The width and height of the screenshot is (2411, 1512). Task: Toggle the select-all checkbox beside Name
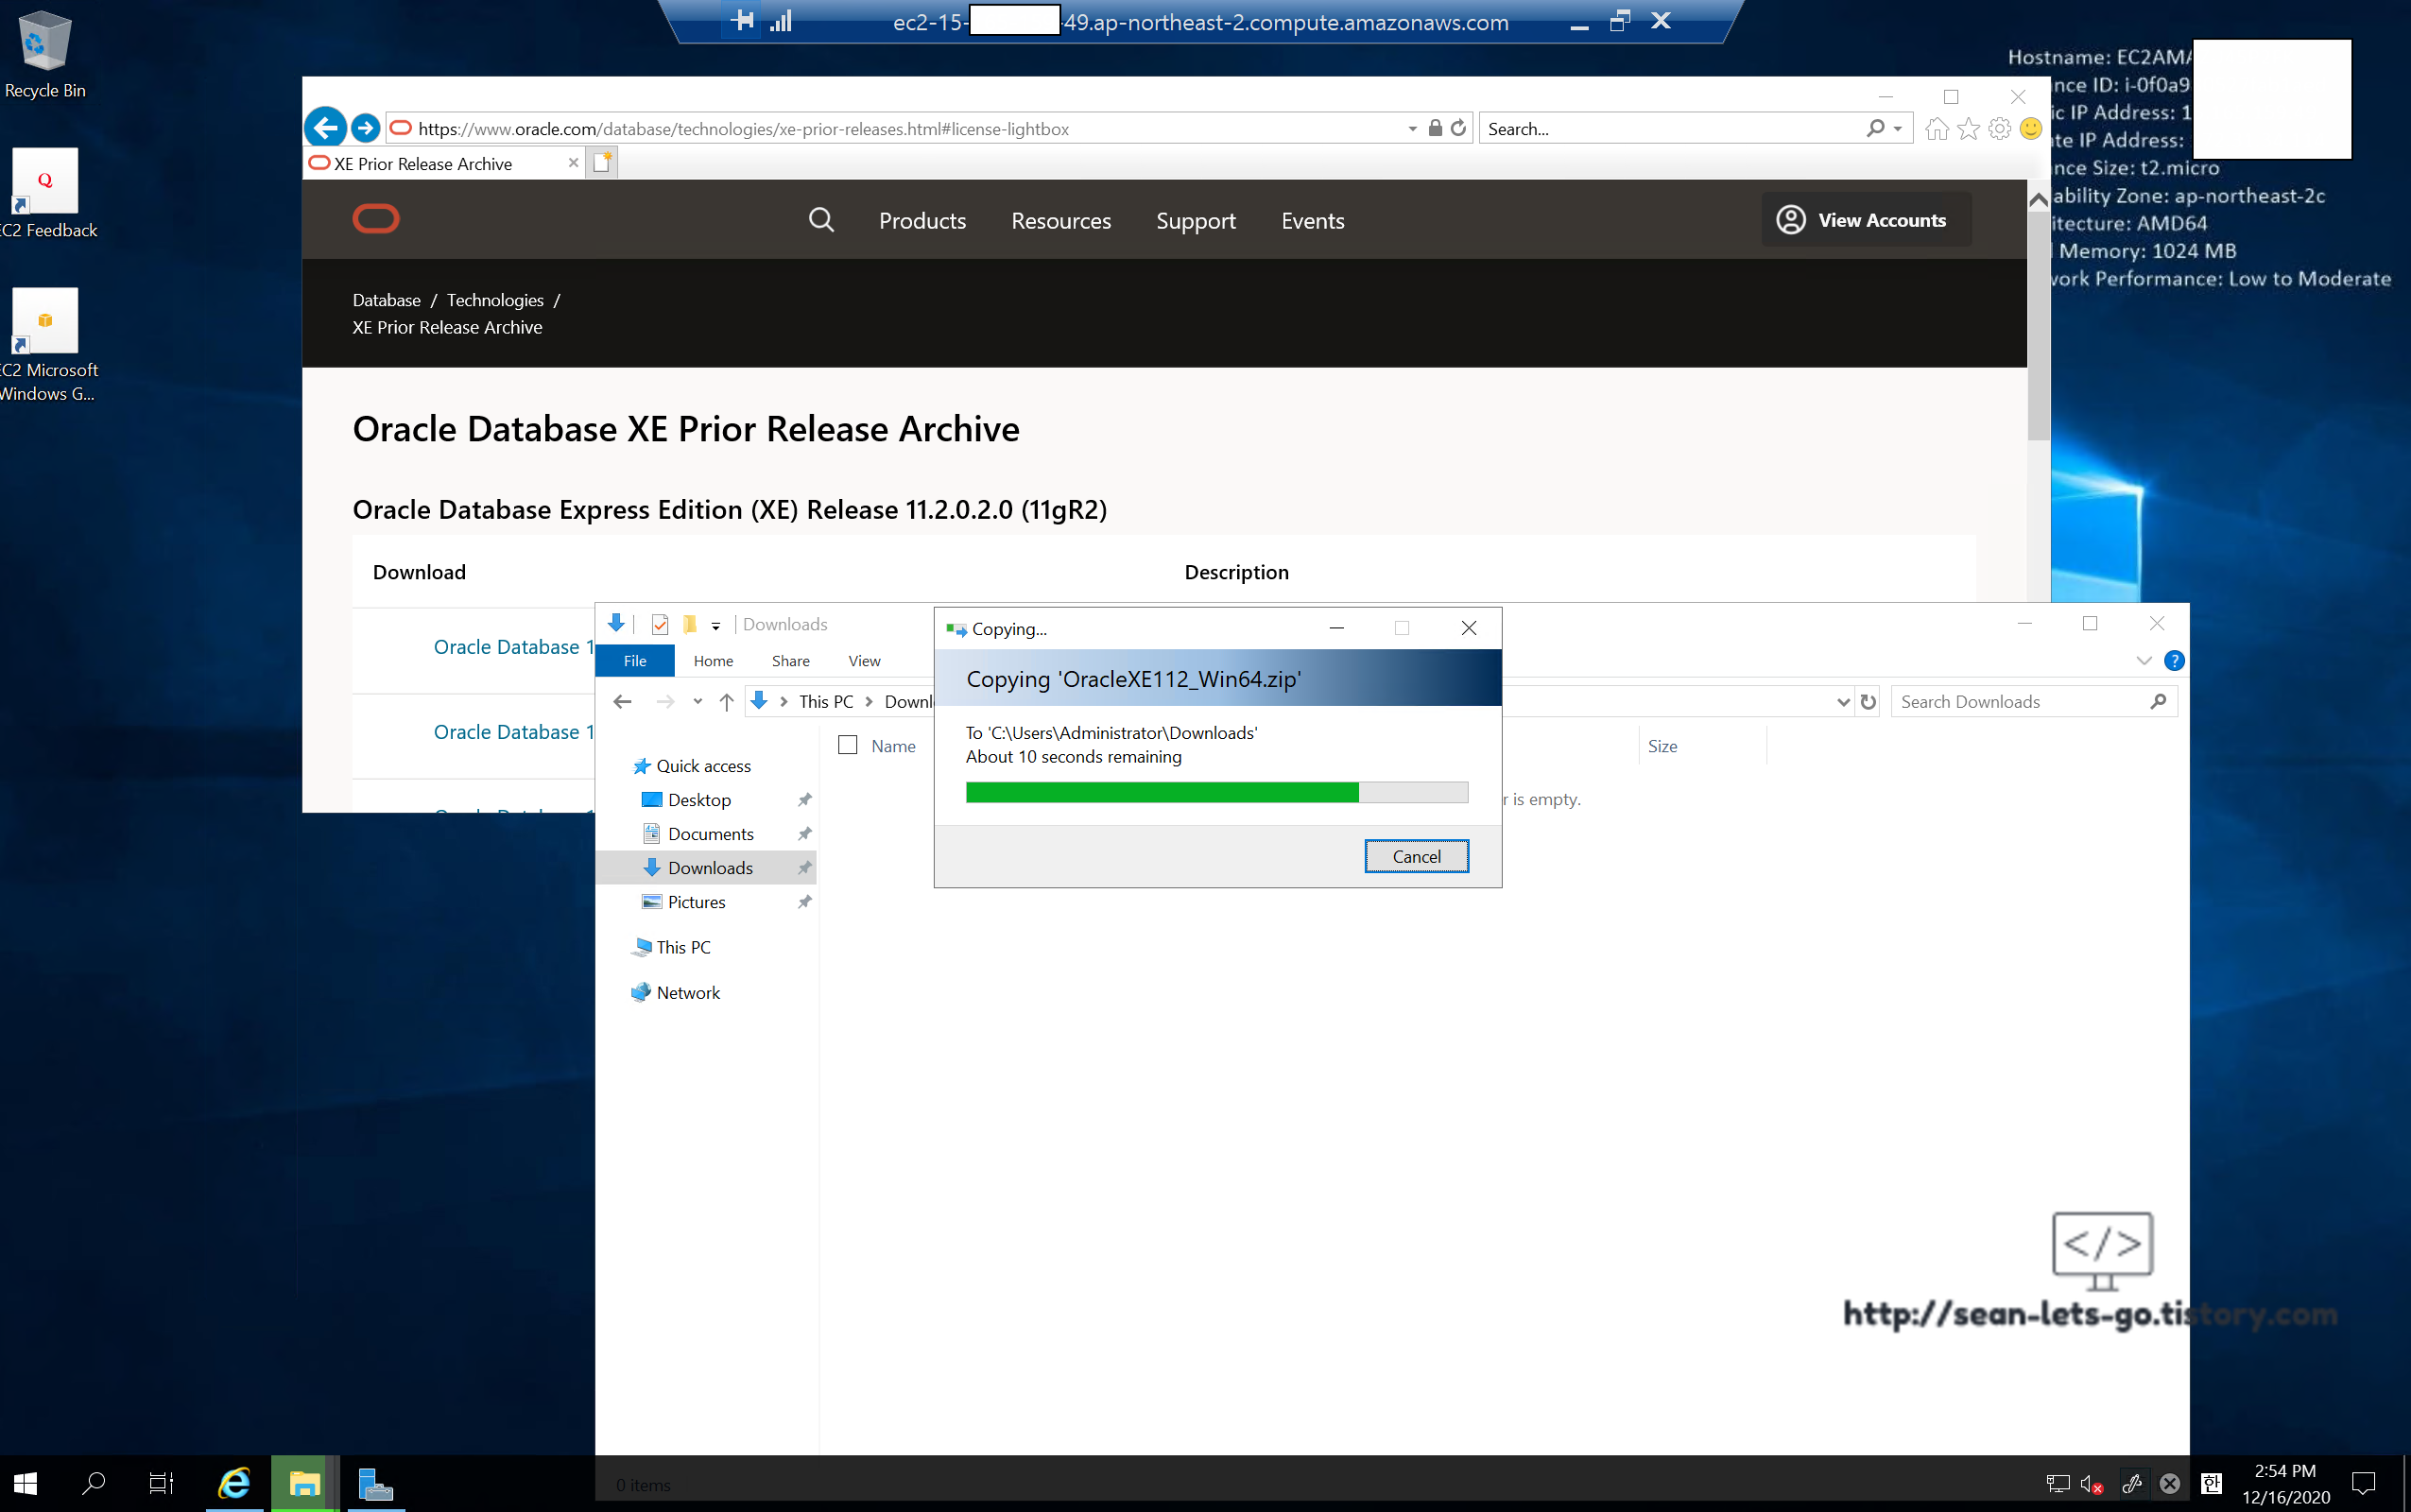point(848,745)
